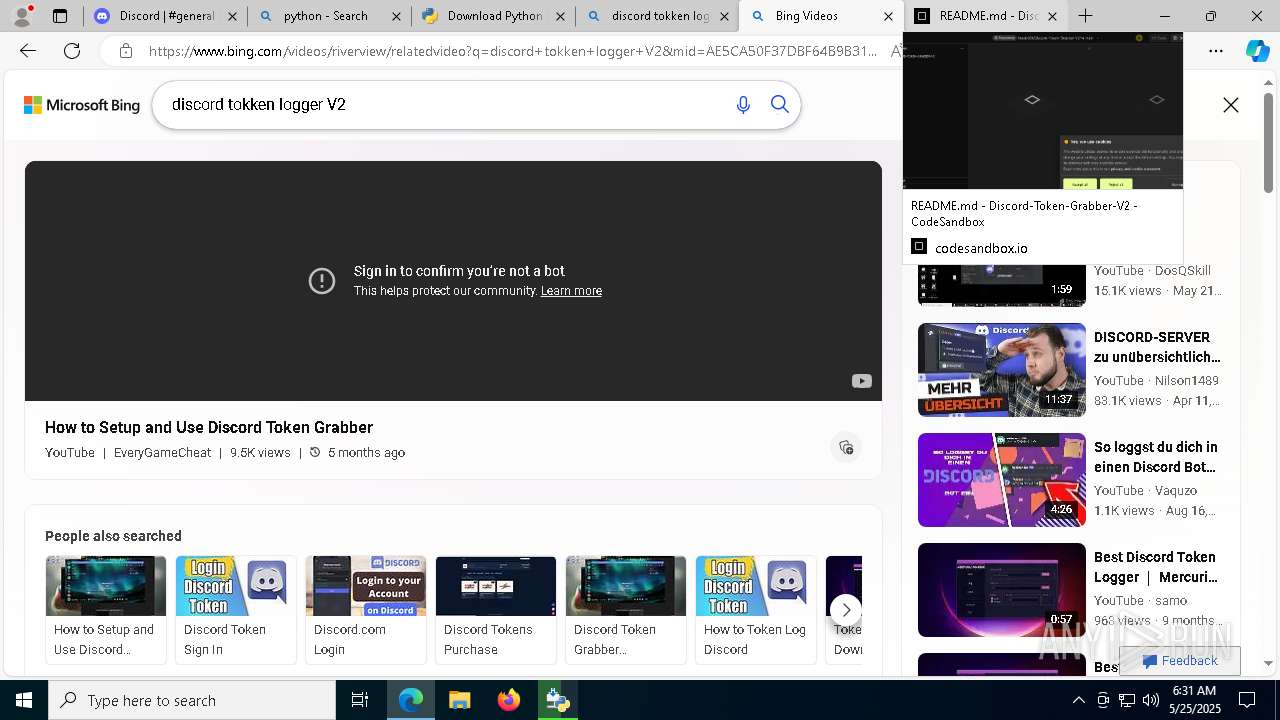Show hidden system tray icons
Screen dimensions: 1280x720
[x=1079, y=700]
